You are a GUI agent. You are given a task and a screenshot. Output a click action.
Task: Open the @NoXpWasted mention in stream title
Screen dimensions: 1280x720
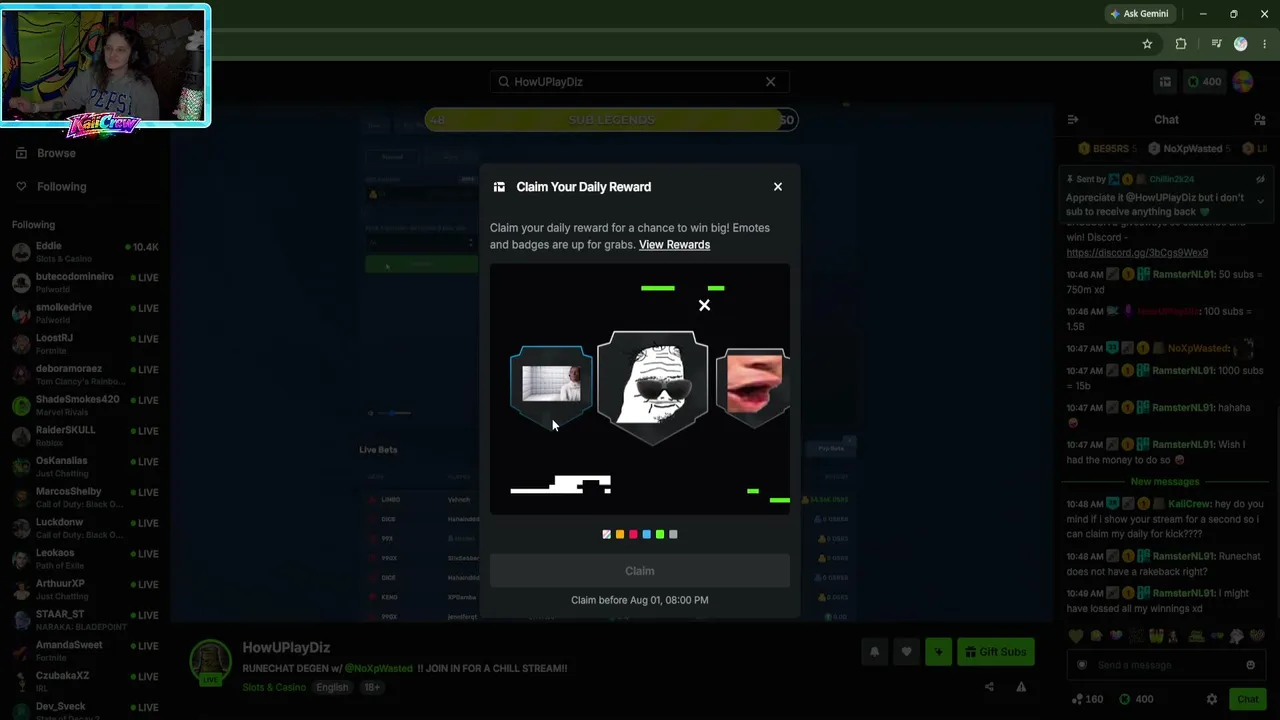pyautogui.click(x=379, y=668)
